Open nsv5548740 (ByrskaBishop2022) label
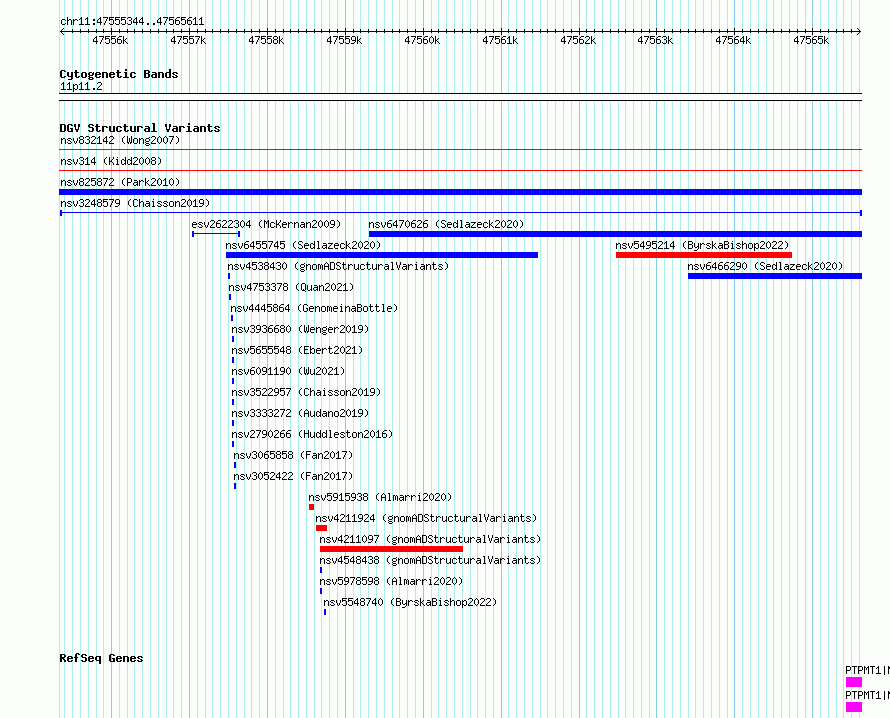The width and height of the screenshot is (890, 718). 410,602
